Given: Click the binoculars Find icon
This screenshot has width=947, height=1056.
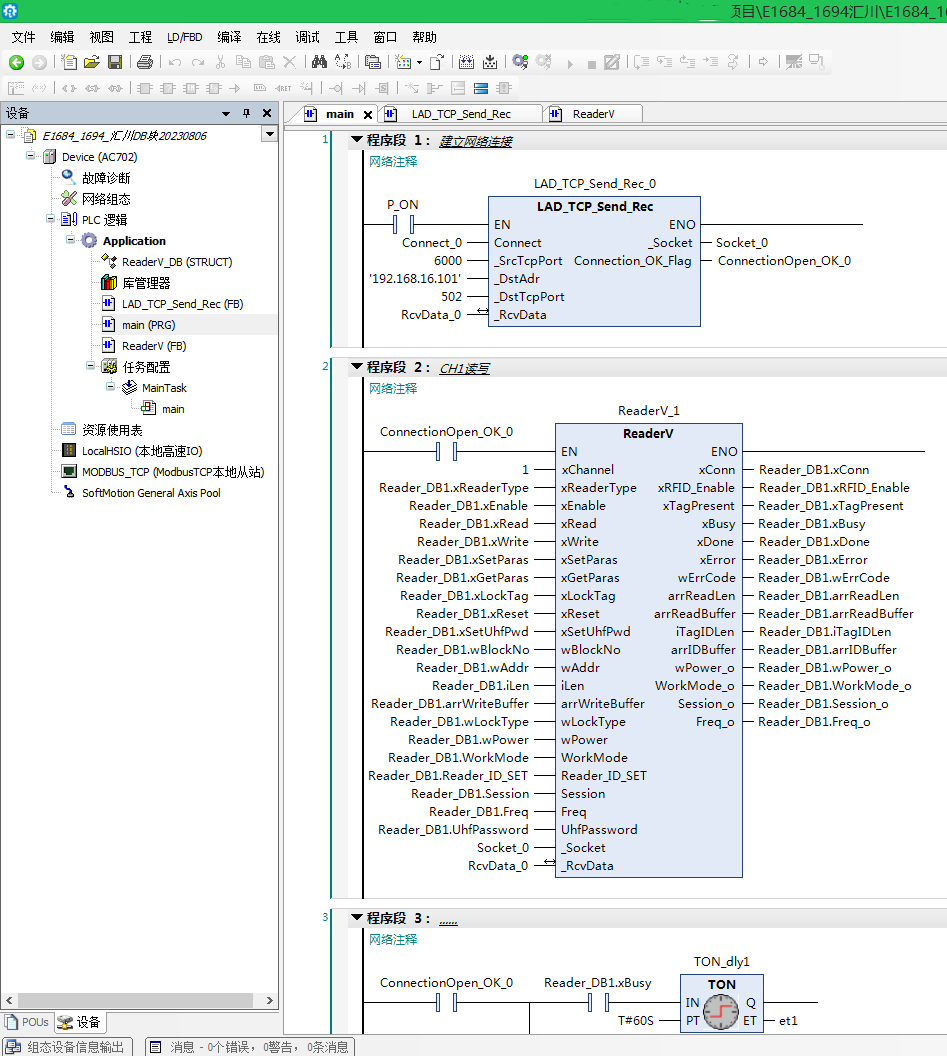Looking at the screenshot, I should (x=319, y=62).
